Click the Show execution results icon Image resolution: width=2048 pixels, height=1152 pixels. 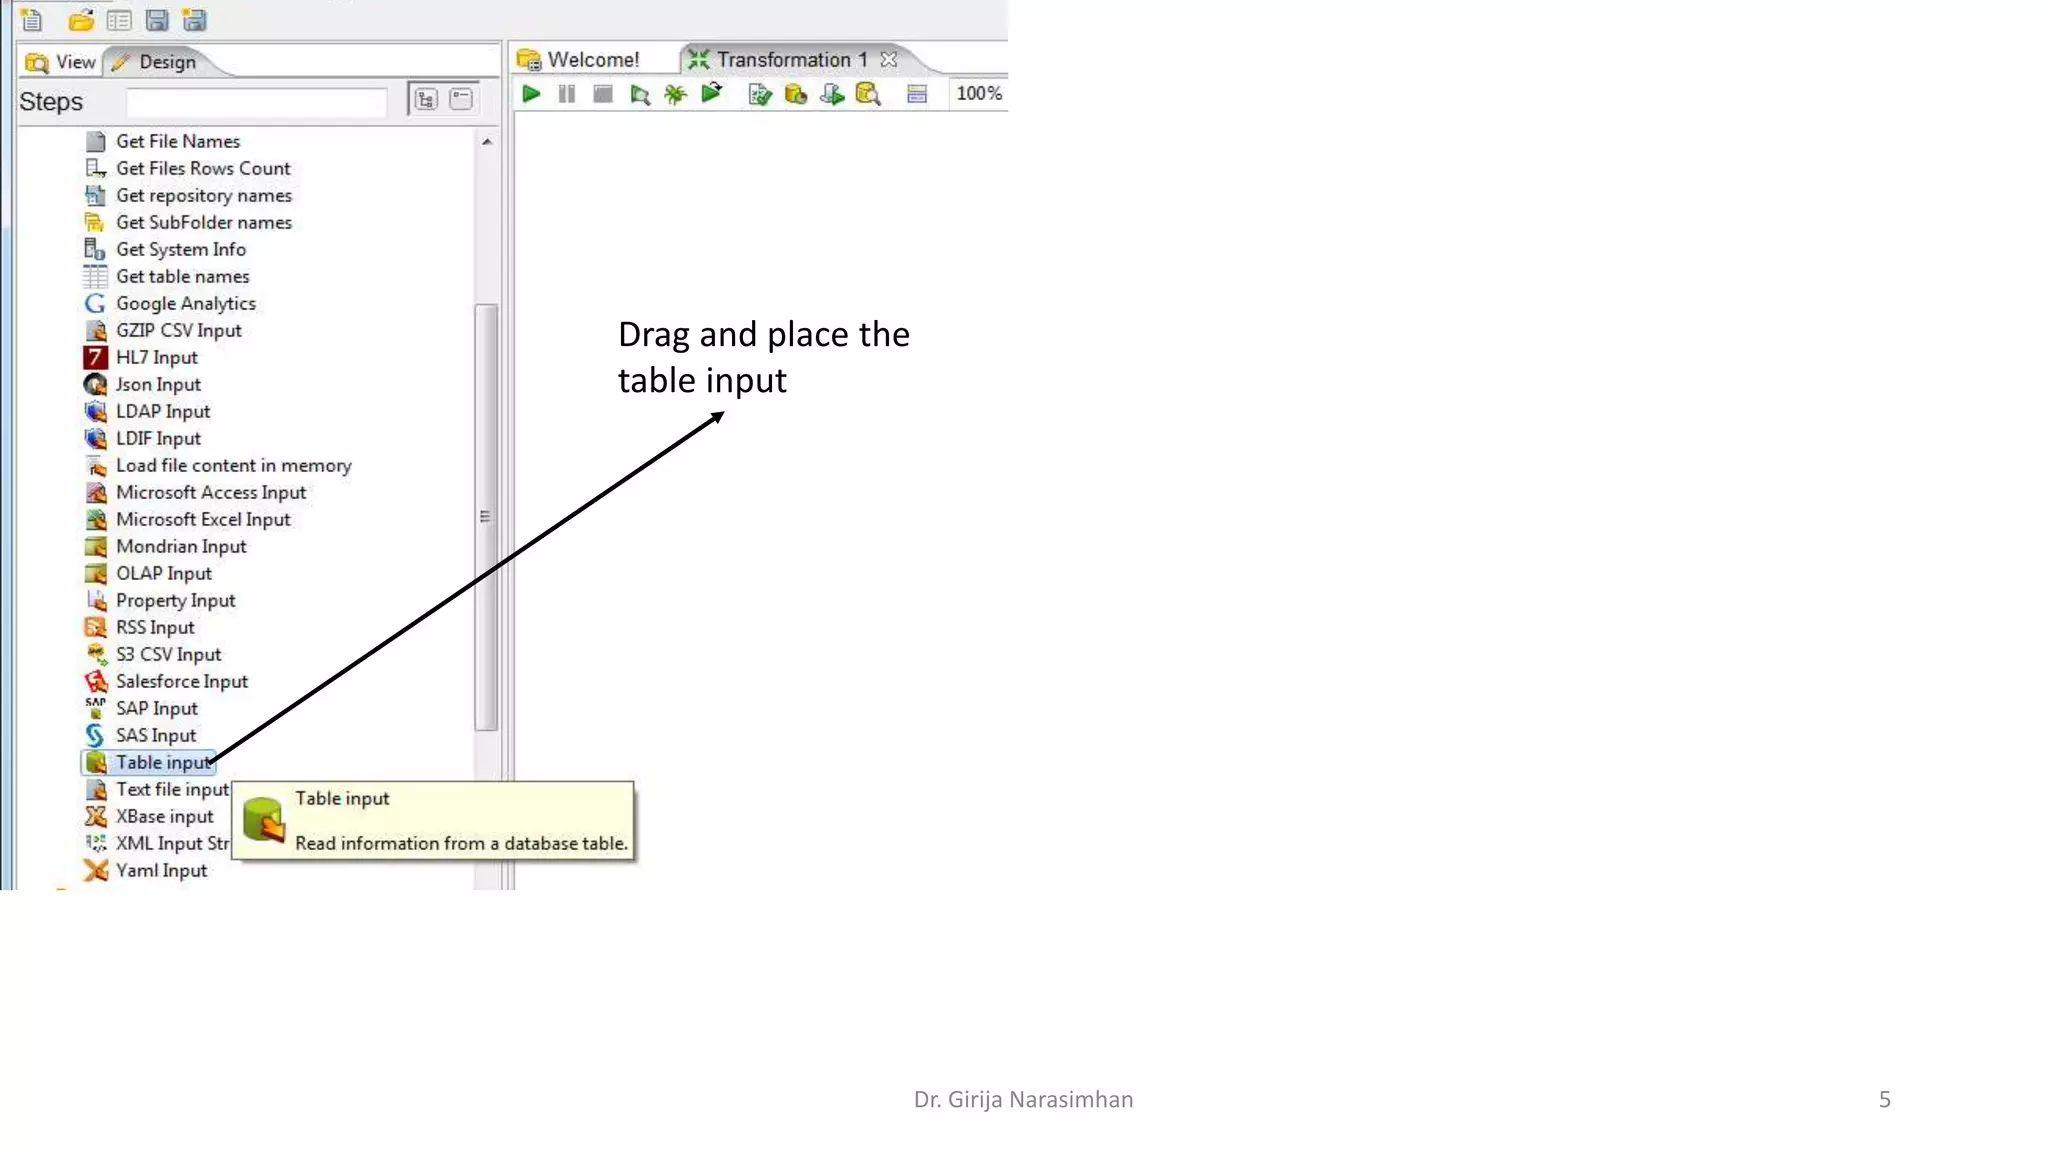pyautogui.click(x=917, y=94)
